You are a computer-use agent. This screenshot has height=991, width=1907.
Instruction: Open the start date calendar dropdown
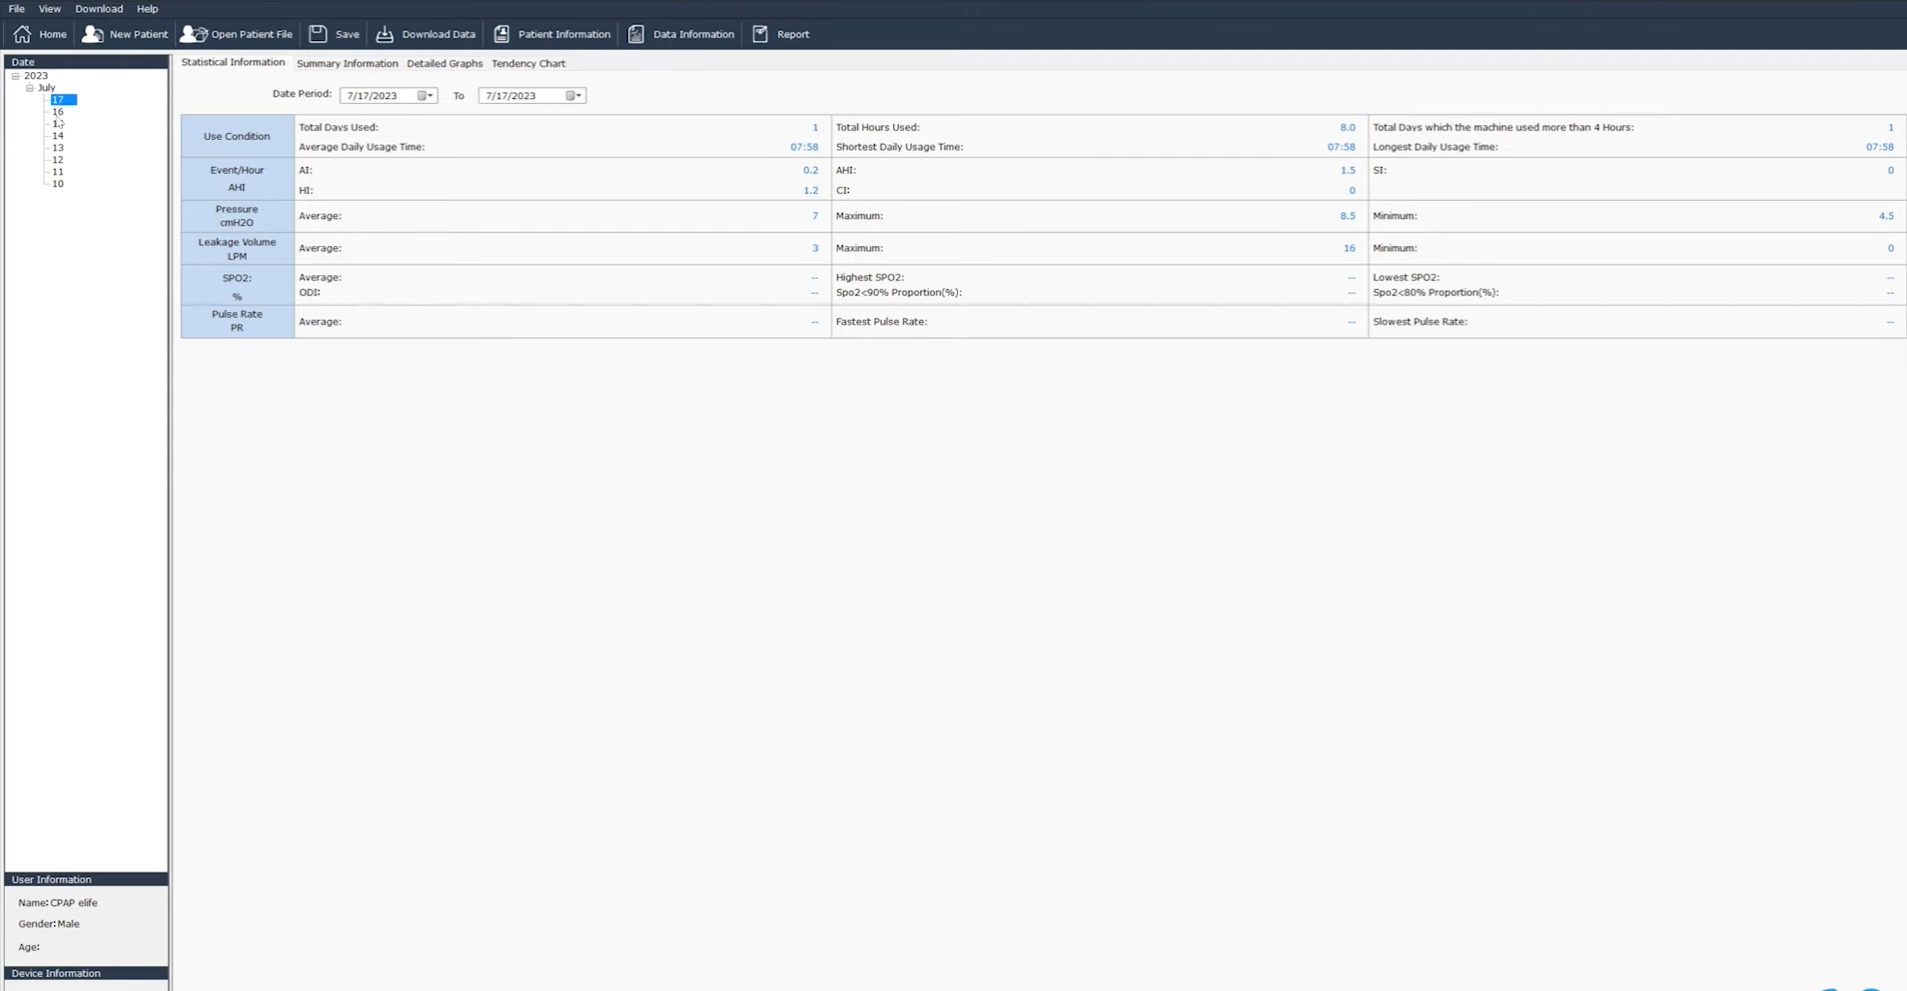click(x=425, y=96)
